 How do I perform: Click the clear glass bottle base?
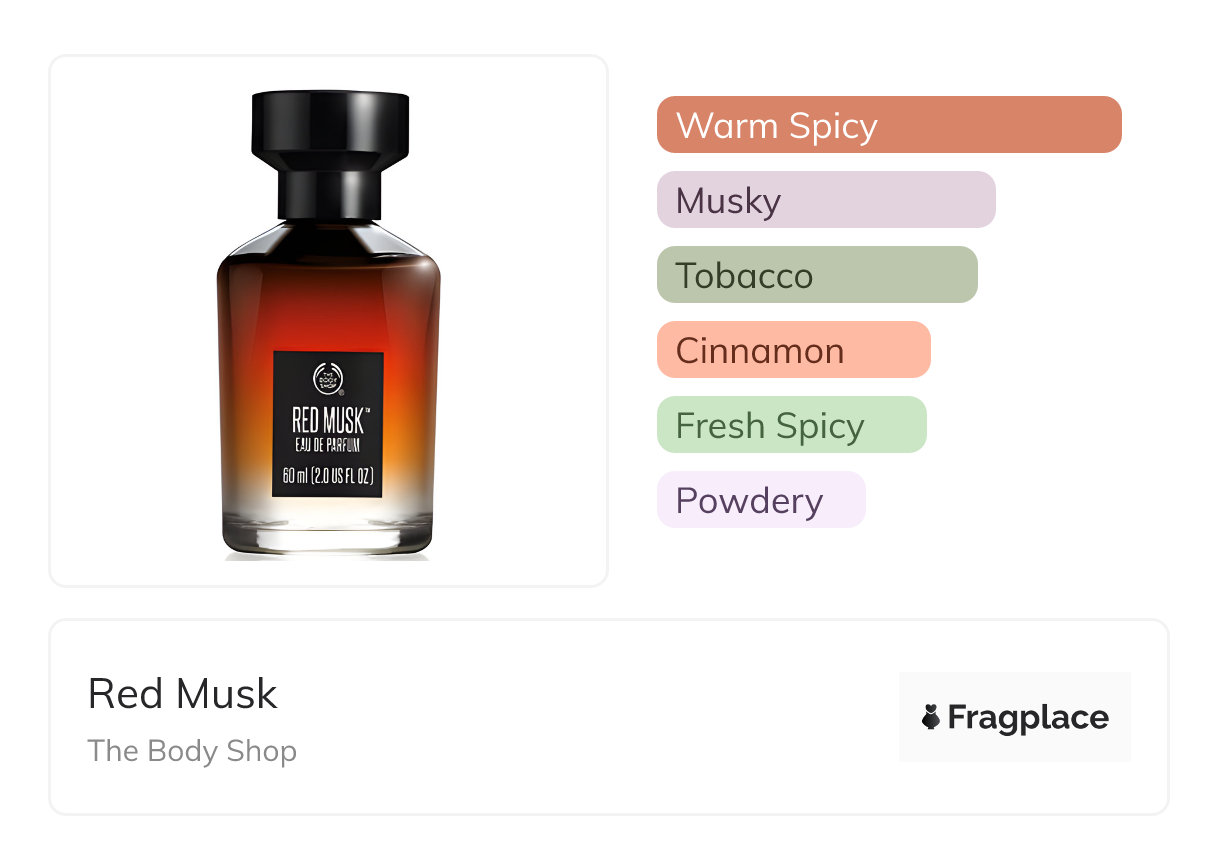click(329, 528)
